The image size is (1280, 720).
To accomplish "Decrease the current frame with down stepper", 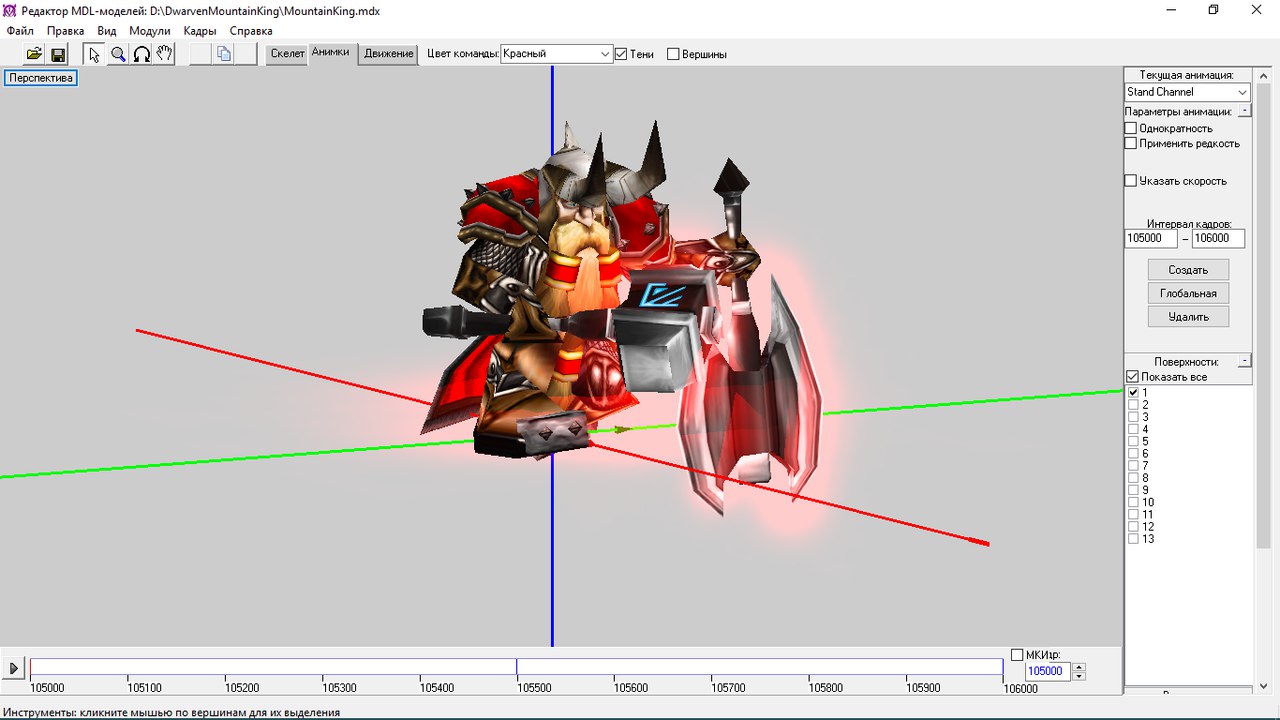I will click(x=1078, y=676).
